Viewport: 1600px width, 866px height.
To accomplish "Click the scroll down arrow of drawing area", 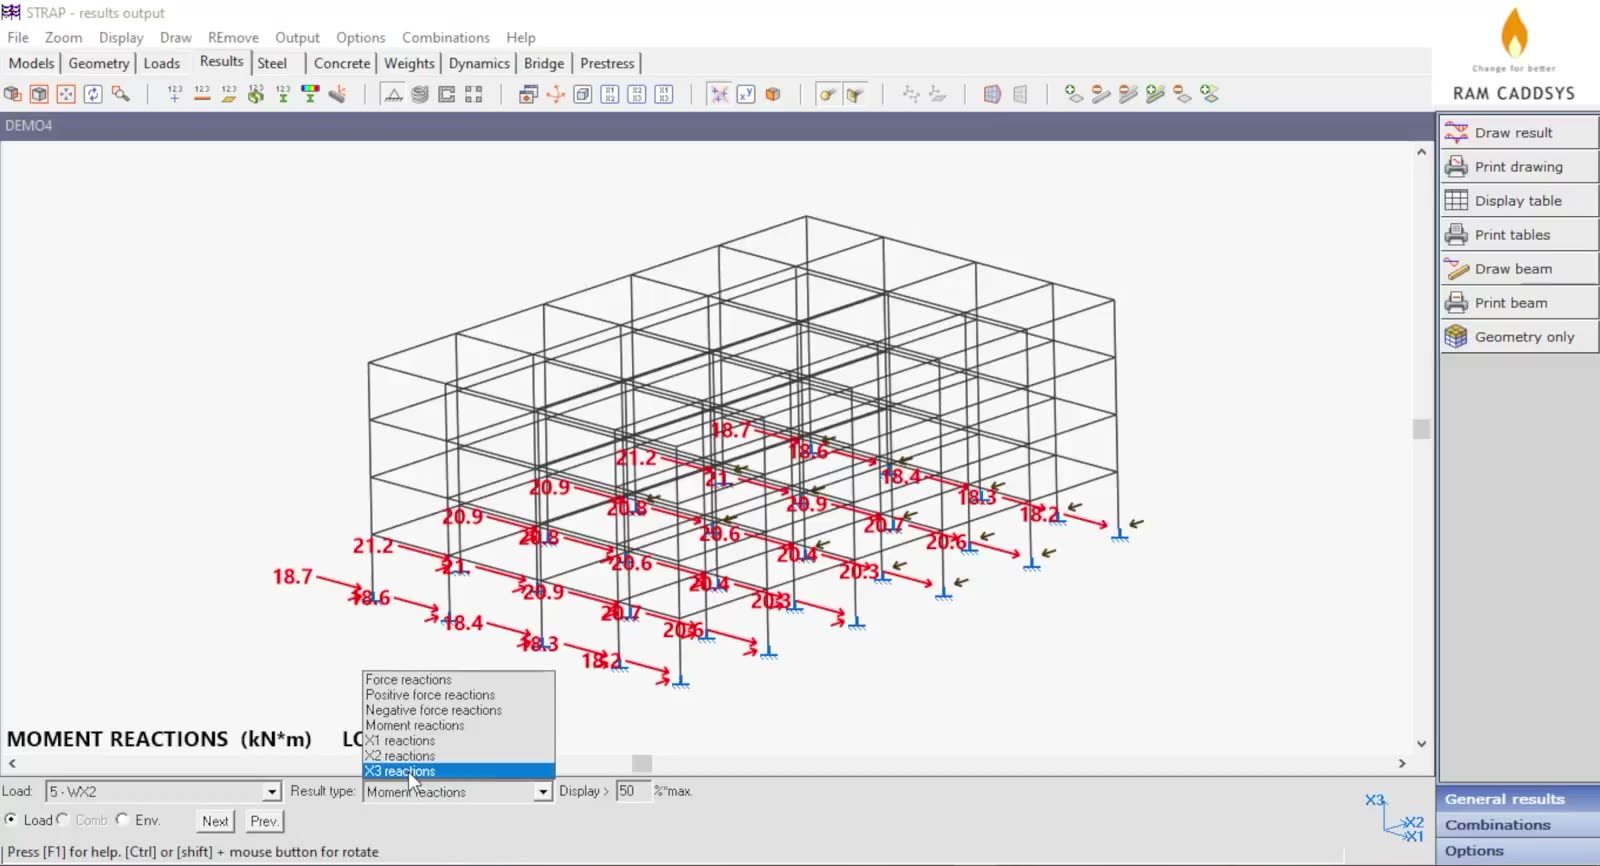I will pos(1421,744).
